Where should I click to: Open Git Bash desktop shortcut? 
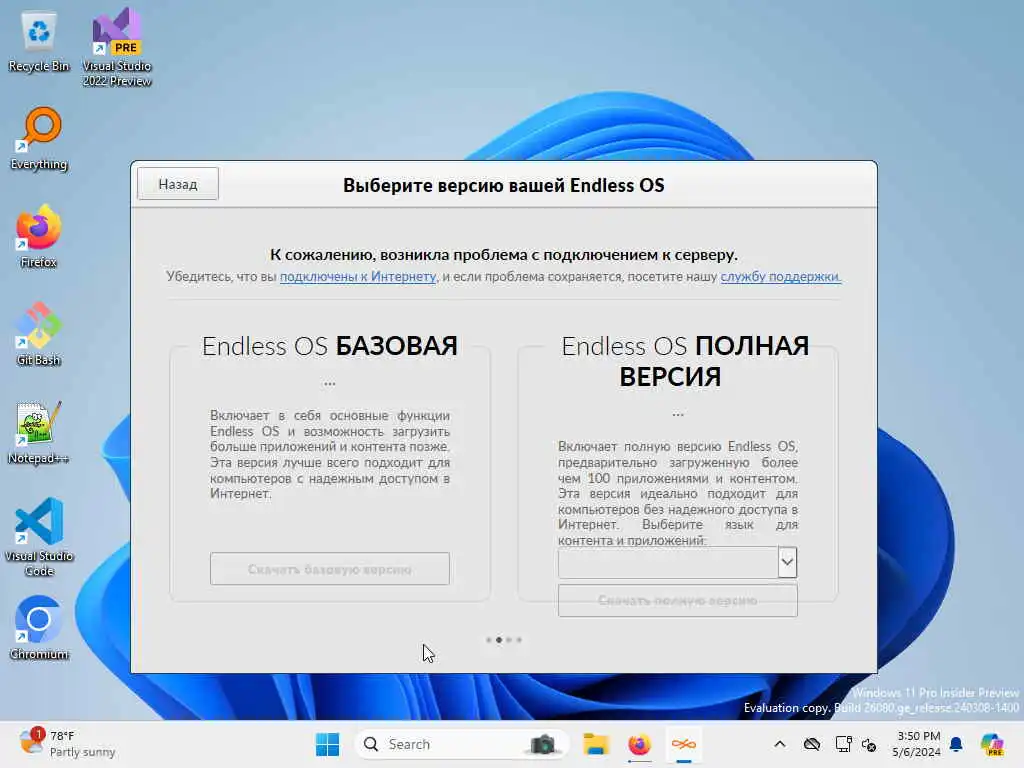pos(39,334)
